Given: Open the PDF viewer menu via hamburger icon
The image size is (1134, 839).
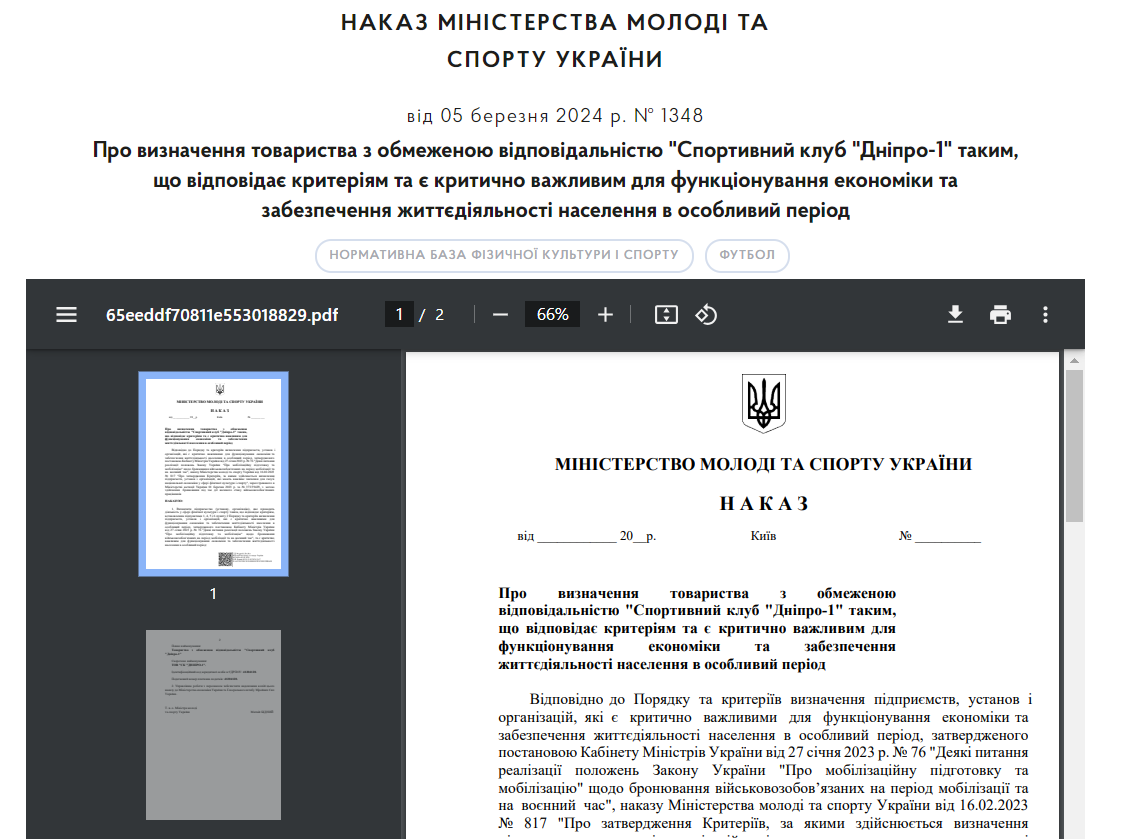Looking at the screenshot, I should point(66,314).
